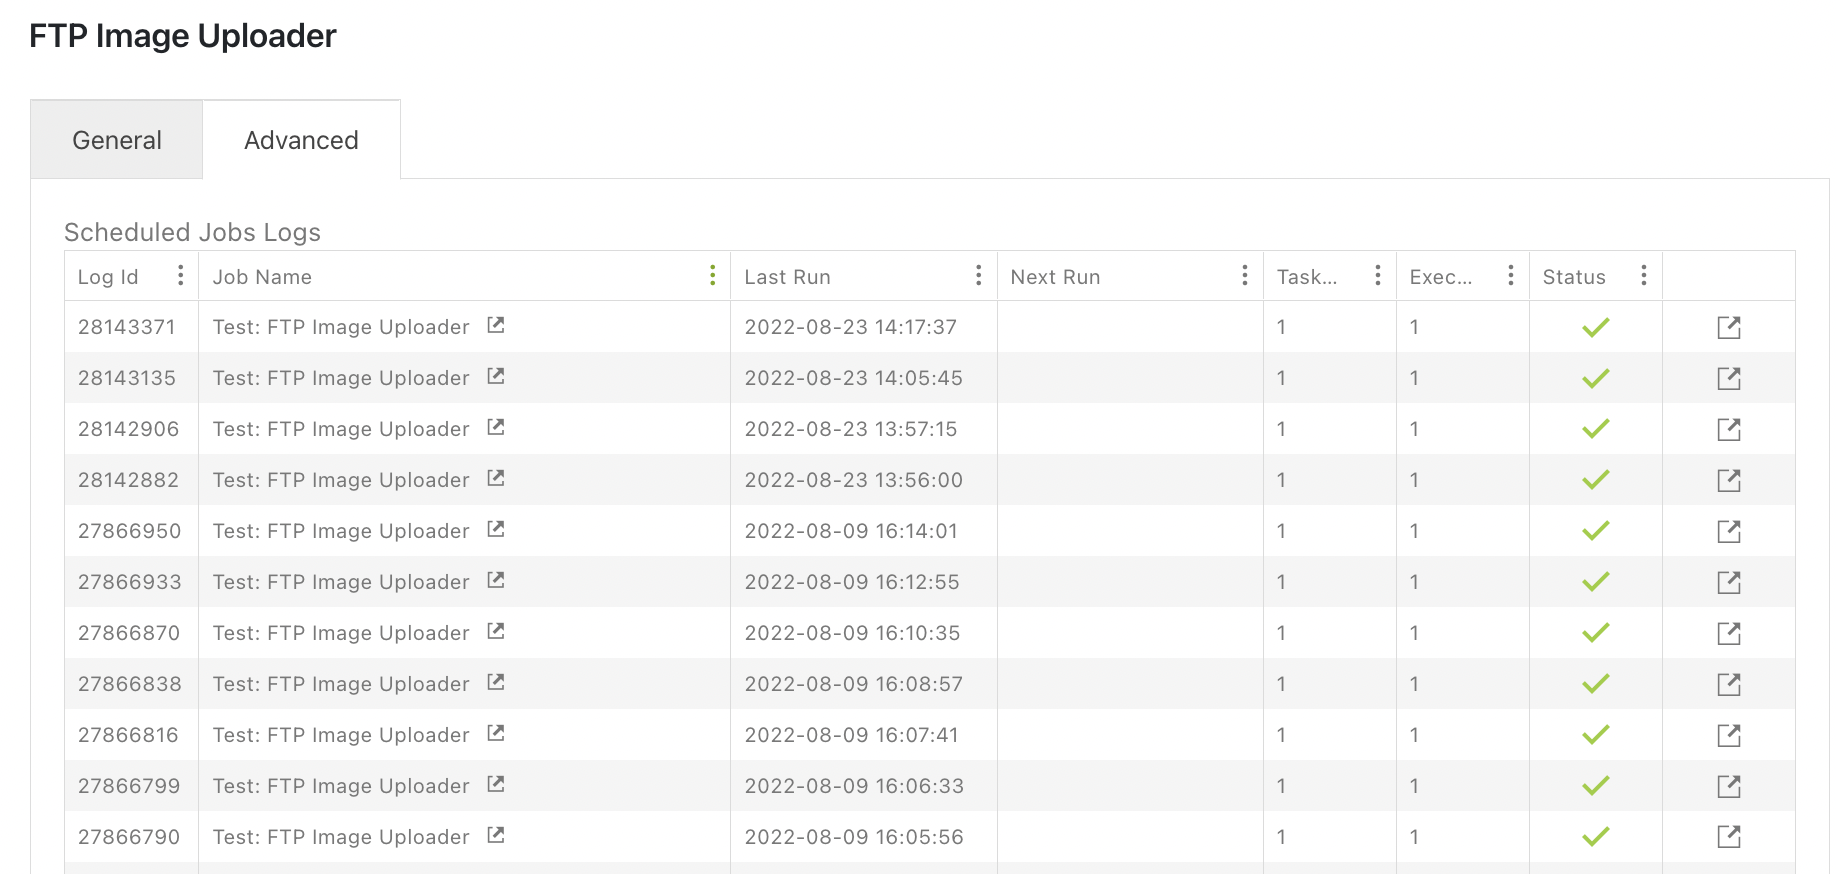Open job link icon for log 28142906

(495, 427)
